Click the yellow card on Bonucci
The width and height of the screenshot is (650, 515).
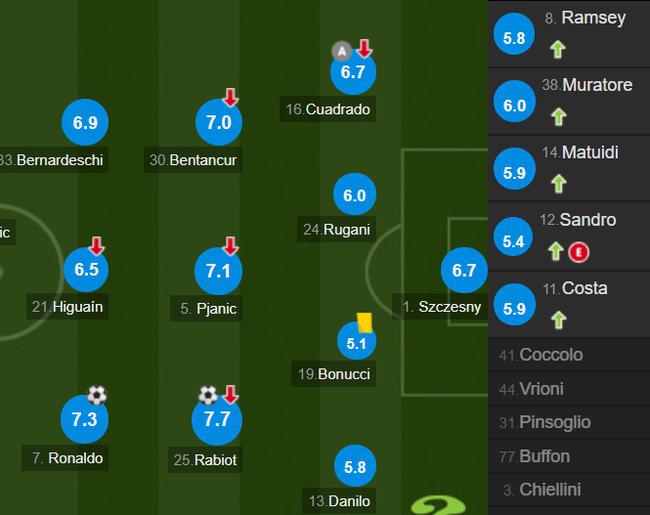[x=364, y=323]
